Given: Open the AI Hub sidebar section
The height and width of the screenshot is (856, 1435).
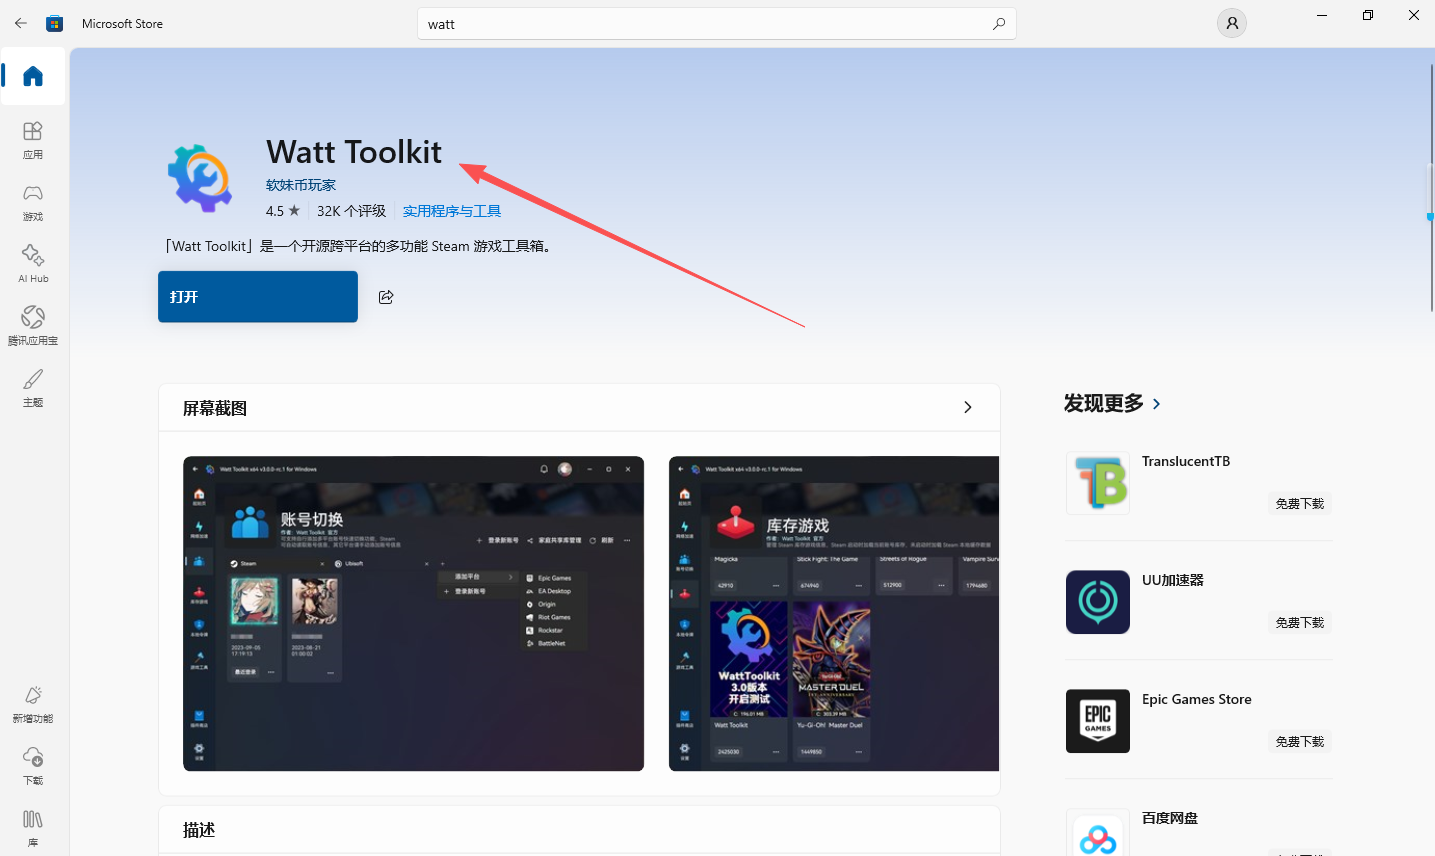Looking at the screenshot, I should [x=33, y=264].
